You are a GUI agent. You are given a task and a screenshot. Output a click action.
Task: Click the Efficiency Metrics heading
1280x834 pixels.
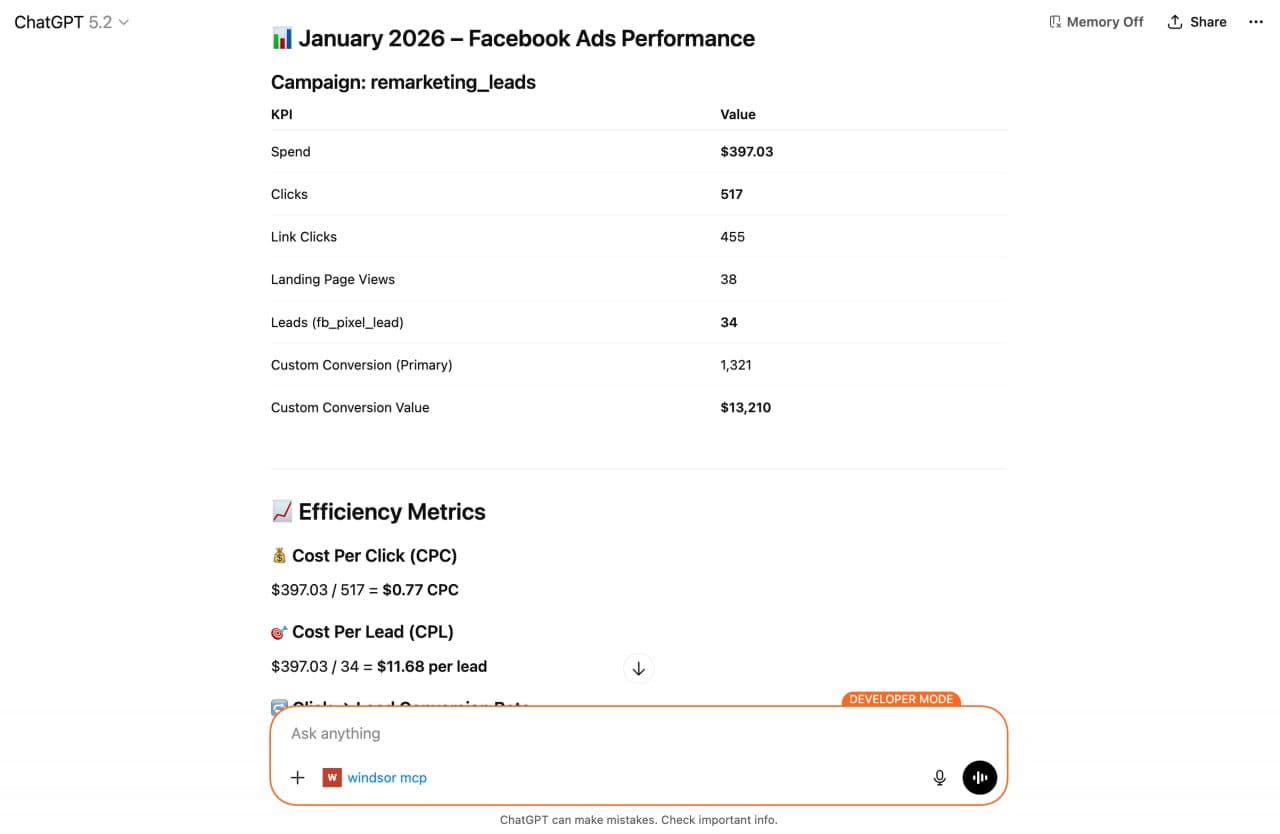click(x=391, y=512)
